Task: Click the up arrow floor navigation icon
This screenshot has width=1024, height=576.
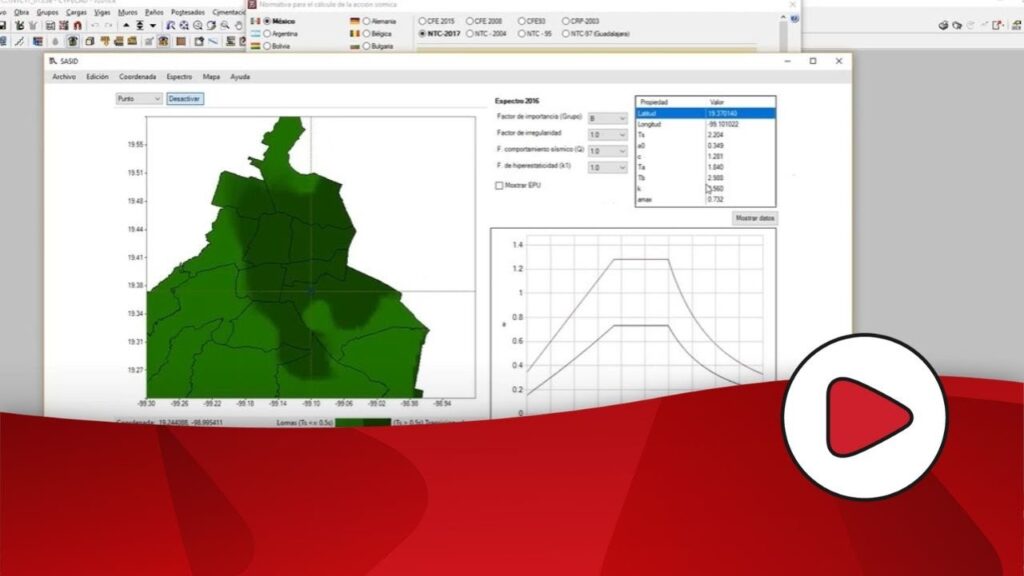Action: 126,25
